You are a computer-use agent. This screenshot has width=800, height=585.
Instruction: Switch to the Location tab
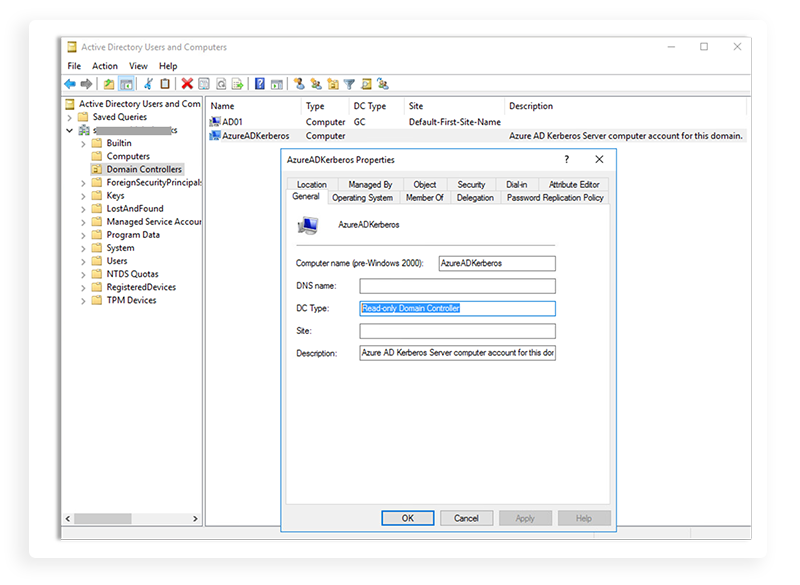click(312, 184)
